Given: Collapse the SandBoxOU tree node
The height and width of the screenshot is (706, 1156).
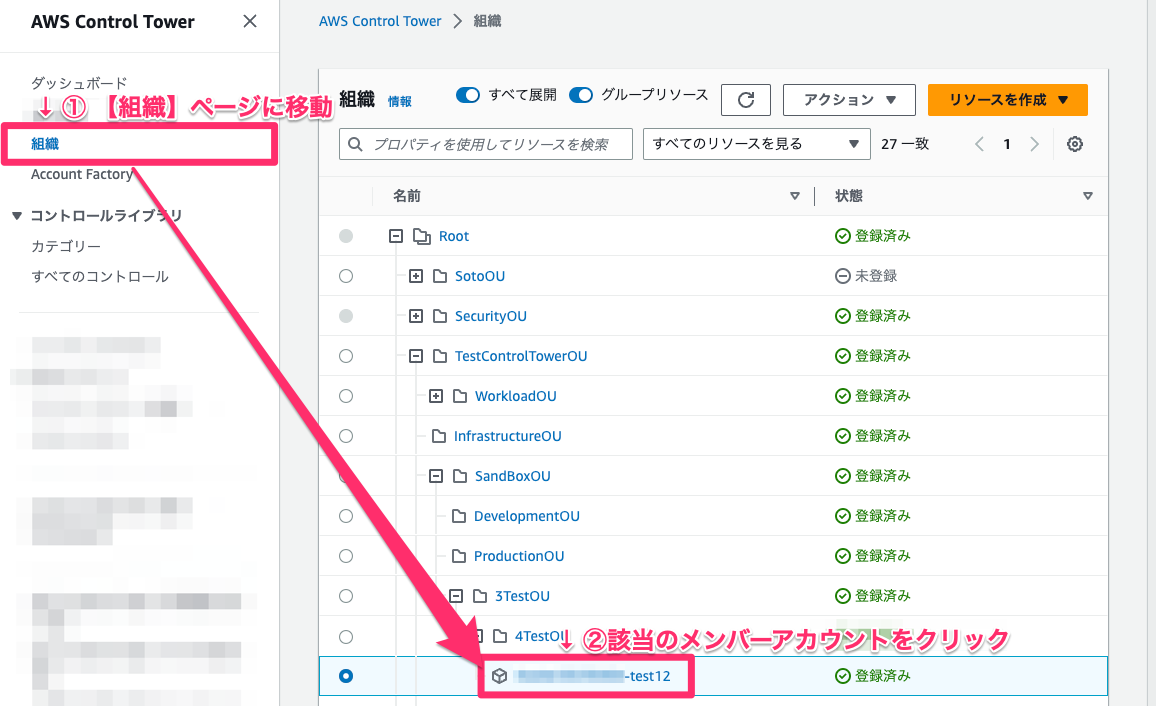Looking at the screenshot, I should point(436,475).
